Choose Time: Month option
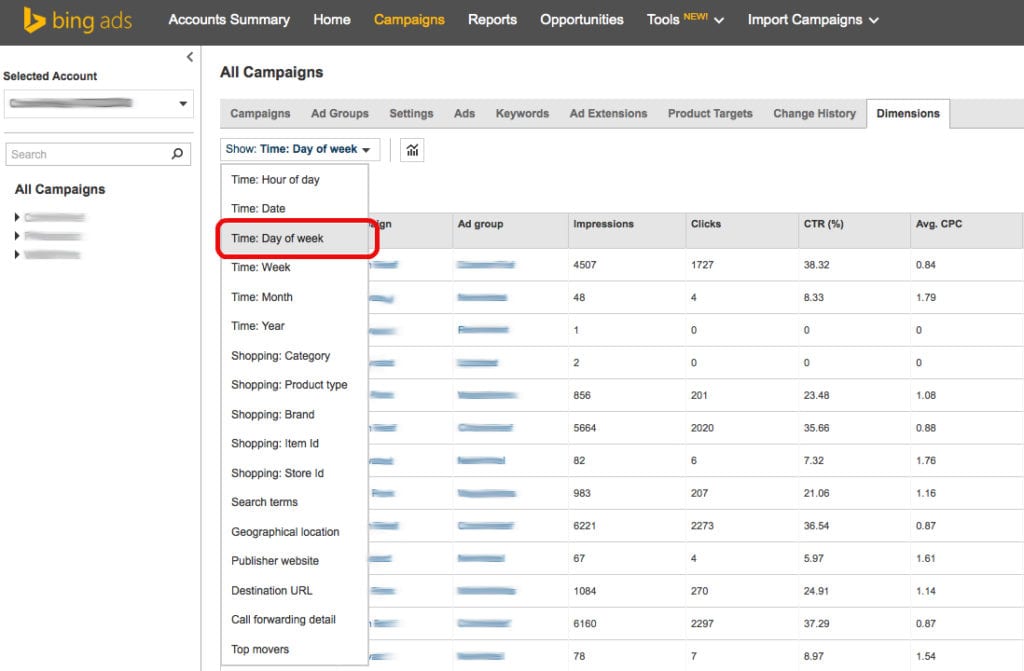The image size is (1024, 671). tap(295, 297)
